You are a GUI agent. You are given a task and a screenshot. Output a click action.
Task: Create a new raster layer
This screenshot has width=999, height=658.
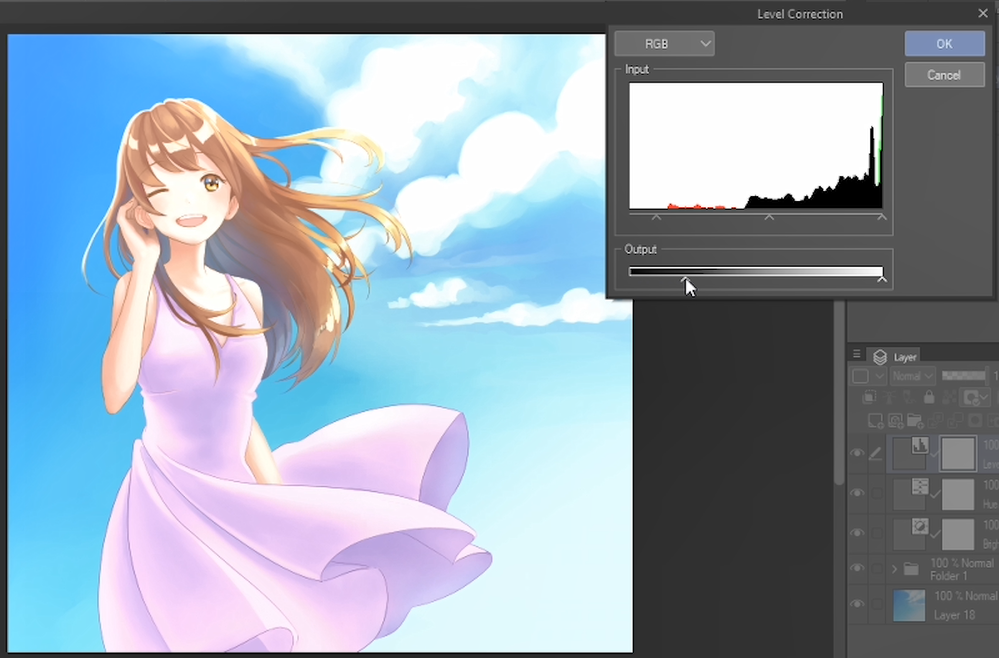point(875,420)
